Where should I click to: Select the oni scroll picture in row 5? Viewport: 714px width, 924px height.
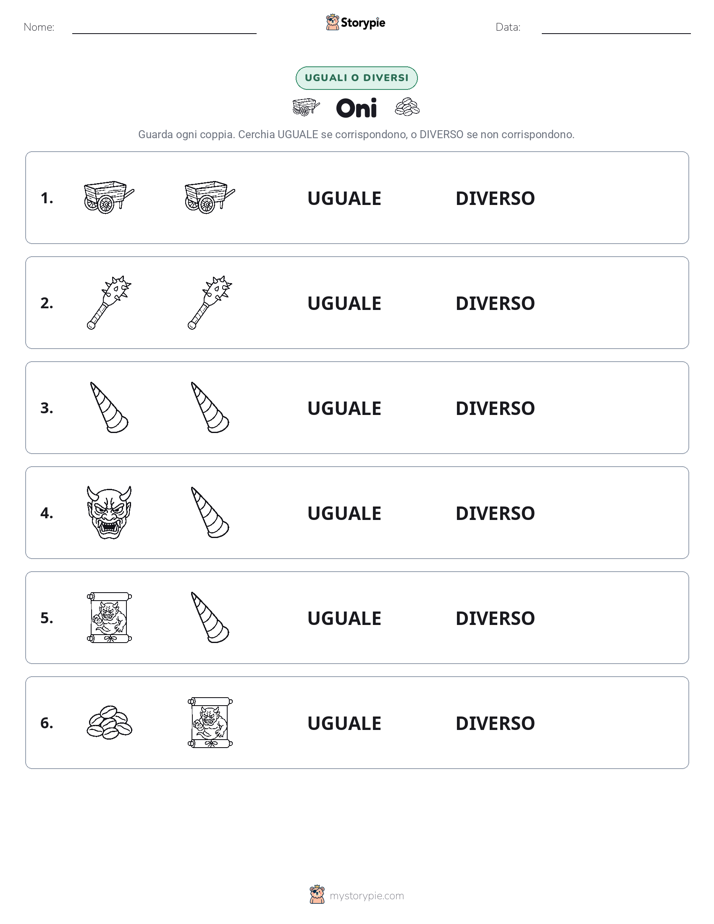(x=109, y=618)
